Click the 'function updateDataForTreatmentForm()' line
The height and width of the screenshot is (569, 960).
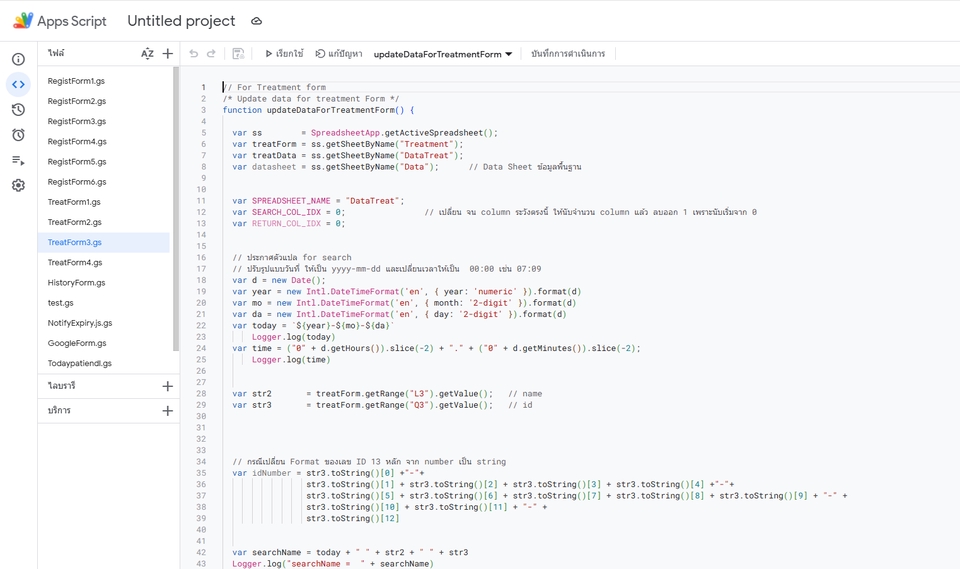pos(318,110)
